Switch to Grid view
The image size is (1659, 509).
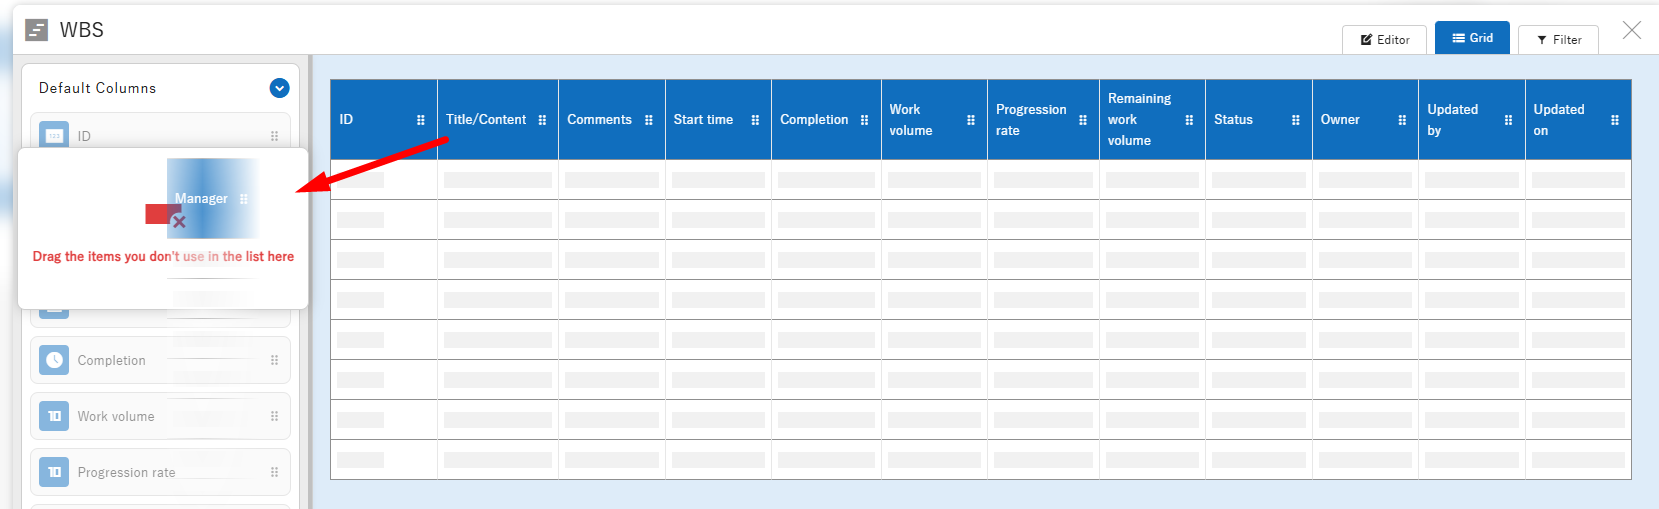pos(1472,38)
